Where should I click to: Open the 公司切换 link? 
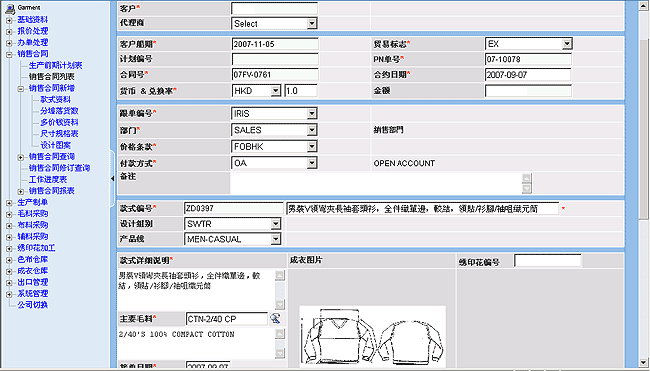[33, 305]
